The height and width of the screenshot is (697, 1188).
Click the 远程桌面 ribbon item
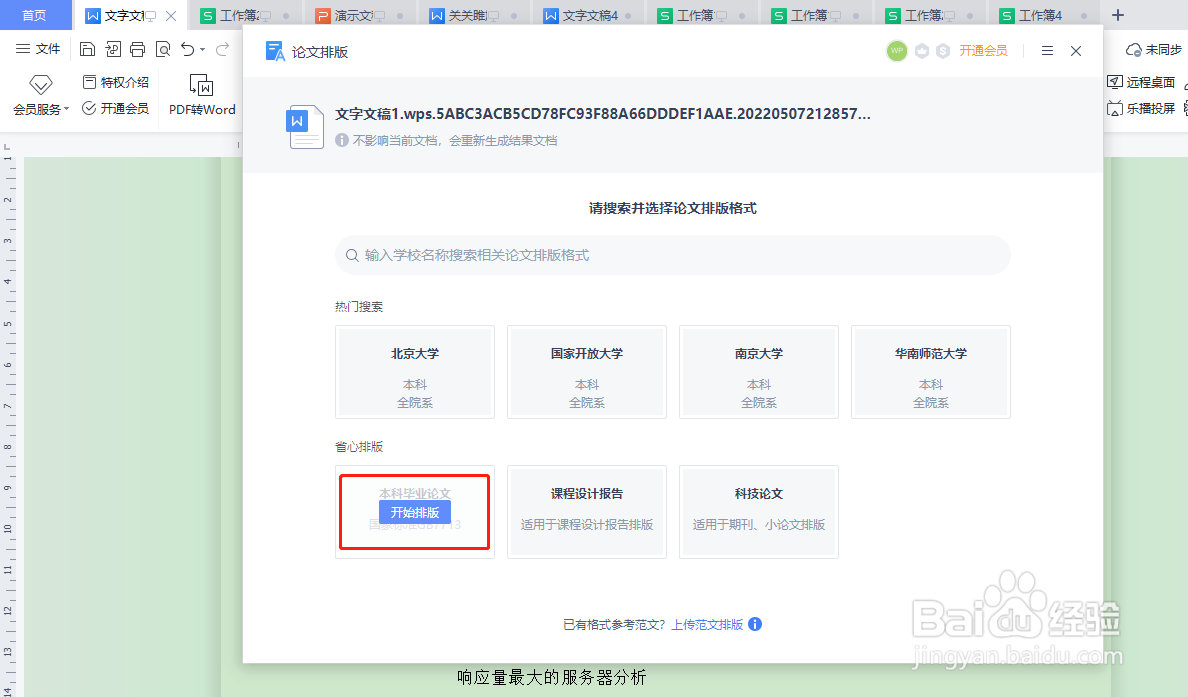click(1141, 82)
